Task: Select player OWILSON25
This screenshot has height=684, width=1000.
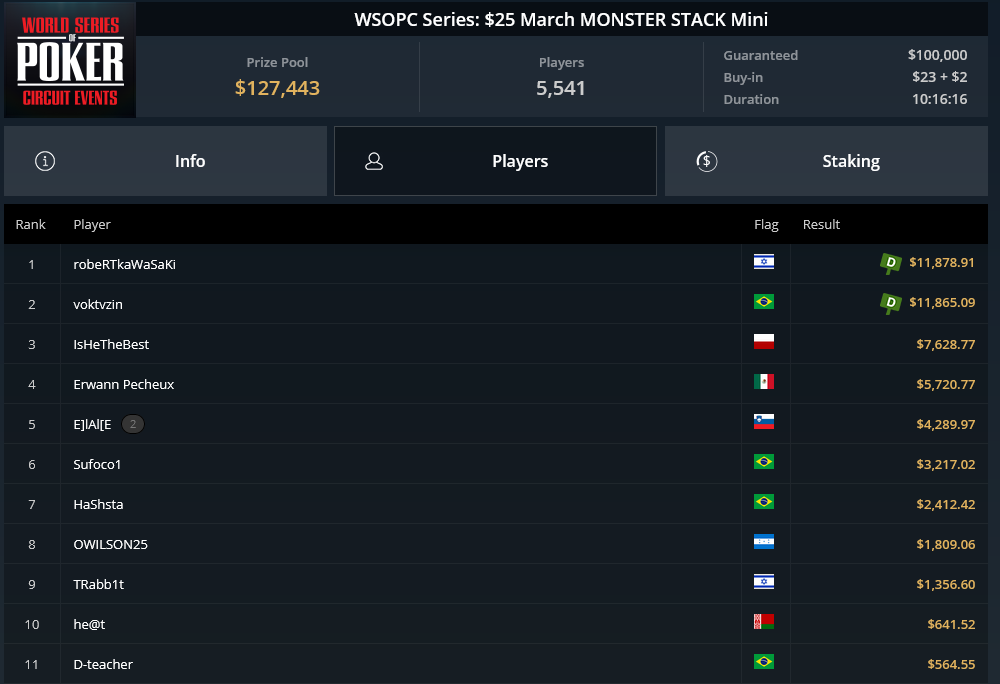Action: pyautogui.click(x=110, y=544)
